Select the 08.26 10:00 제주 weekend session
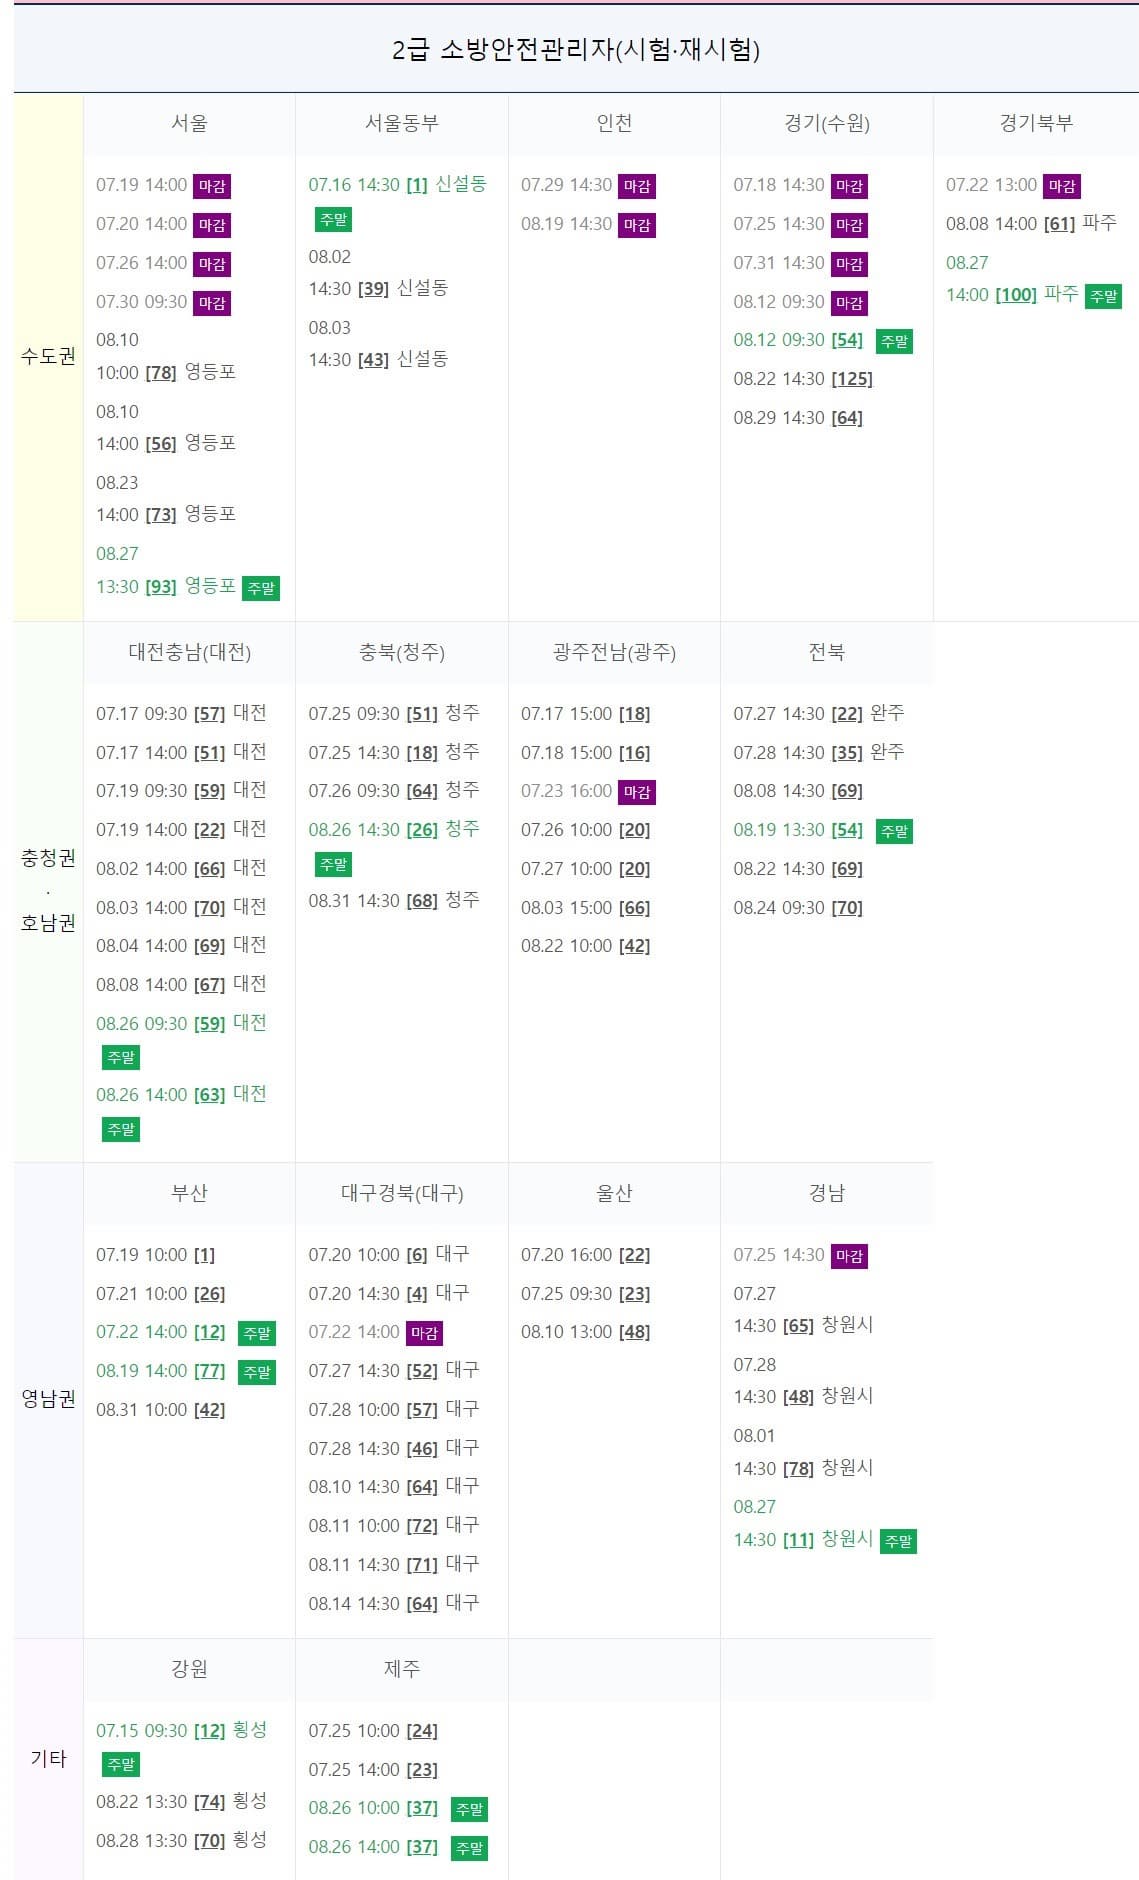Viewport: 1139px width, 1880px height. [x=375, y=1807]
